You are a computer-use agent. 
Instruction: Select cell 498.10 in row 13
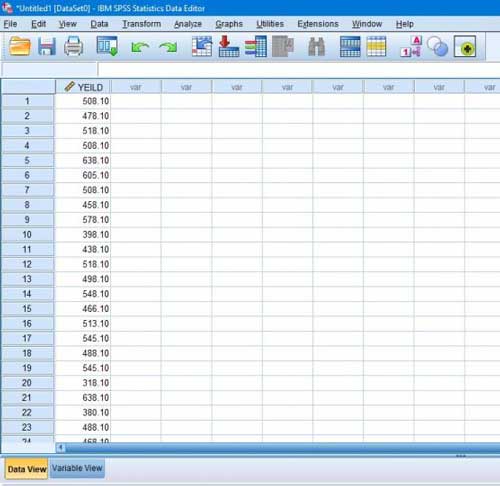(x=83, y=279)
